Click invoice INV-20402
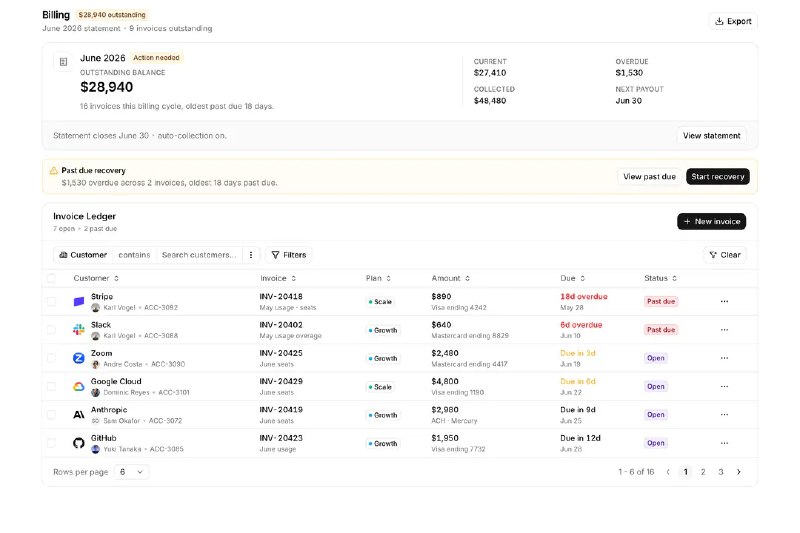This screenshot has width=800, height=533. 281,324
